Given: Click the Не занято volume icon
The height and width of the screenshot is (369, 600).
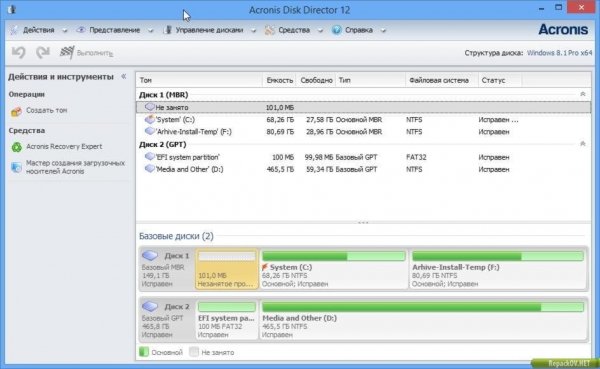Looking at the screenshot, I should (150, 107).
